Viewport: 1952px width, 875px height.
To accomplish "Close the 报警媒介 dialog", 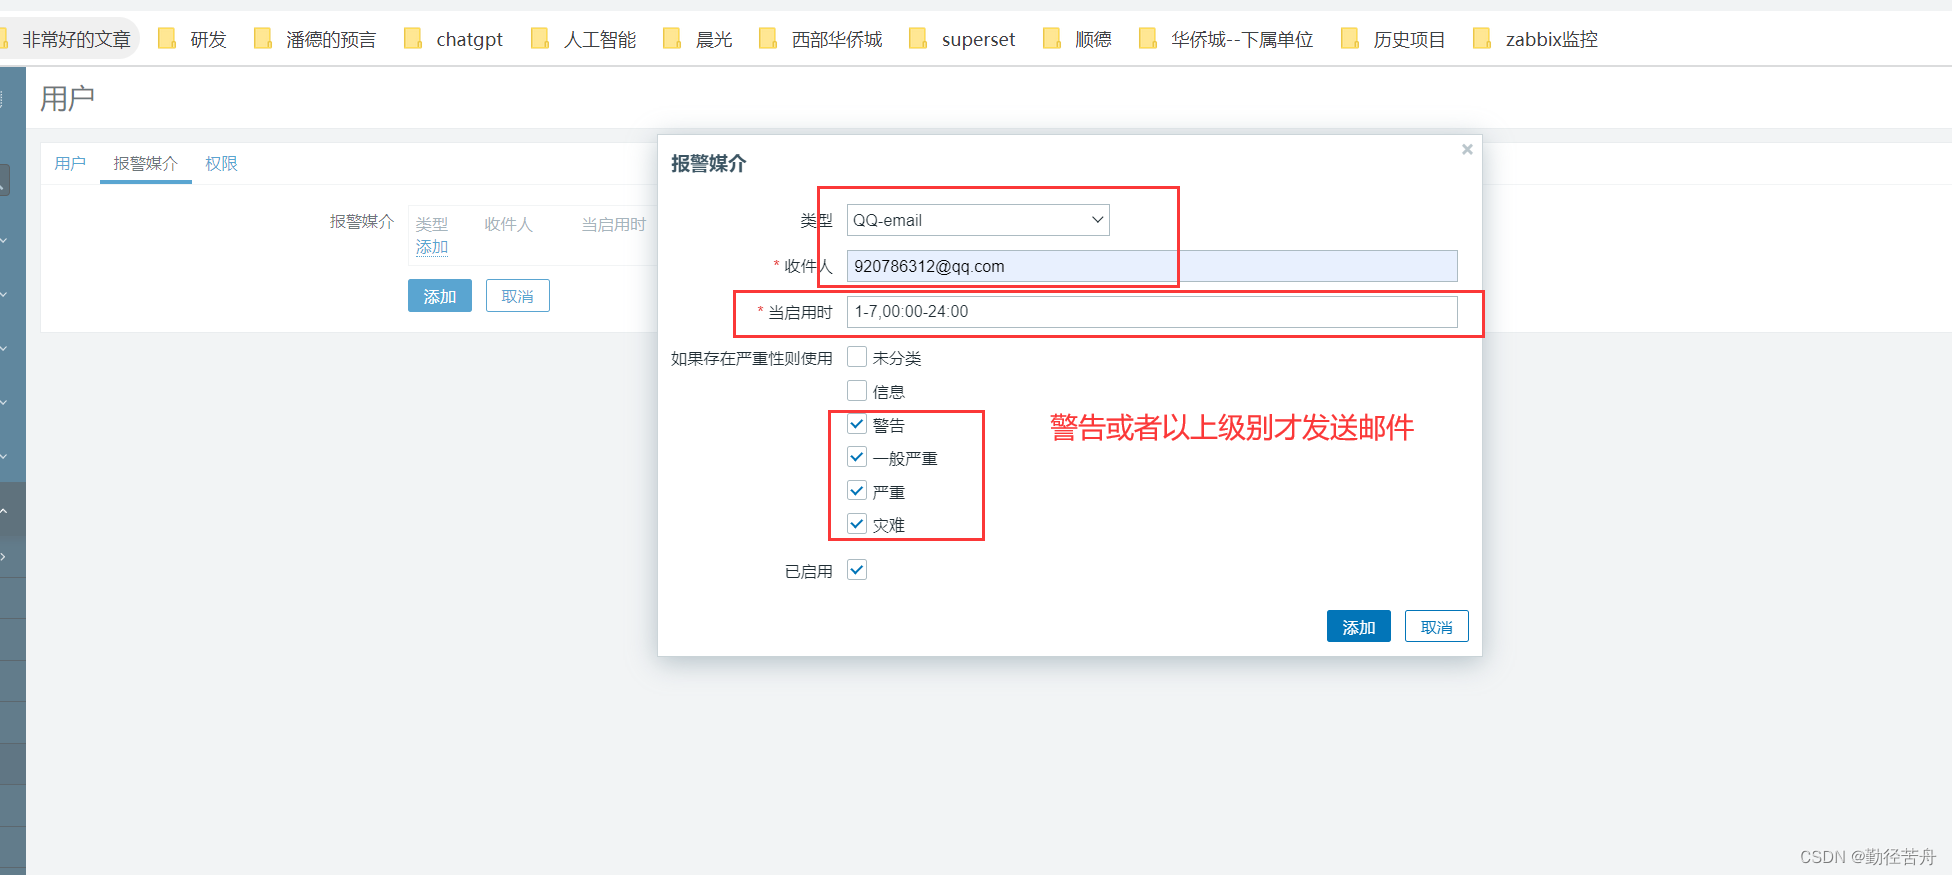I will (1467, 149).
